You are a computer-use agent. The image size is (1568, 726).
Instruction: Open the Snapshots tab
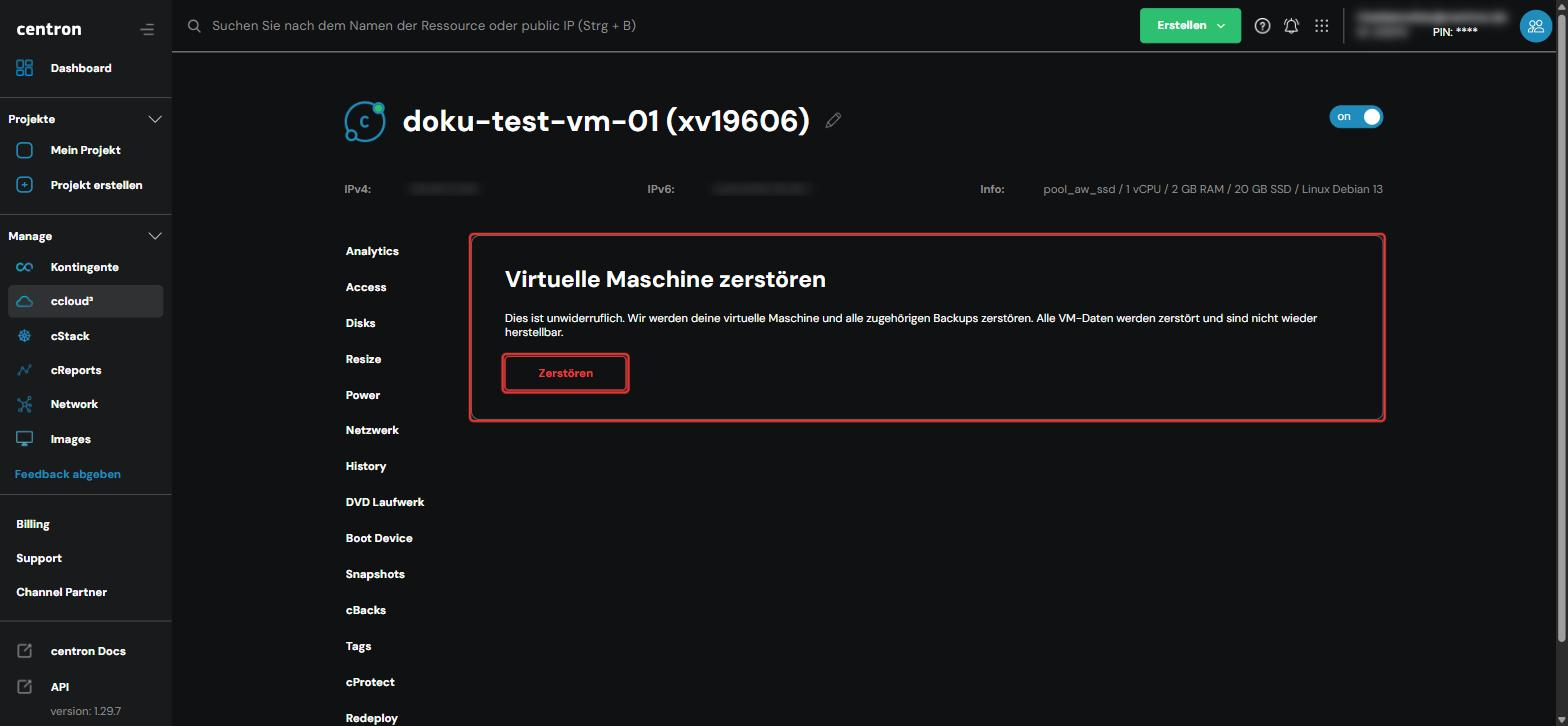375,574
